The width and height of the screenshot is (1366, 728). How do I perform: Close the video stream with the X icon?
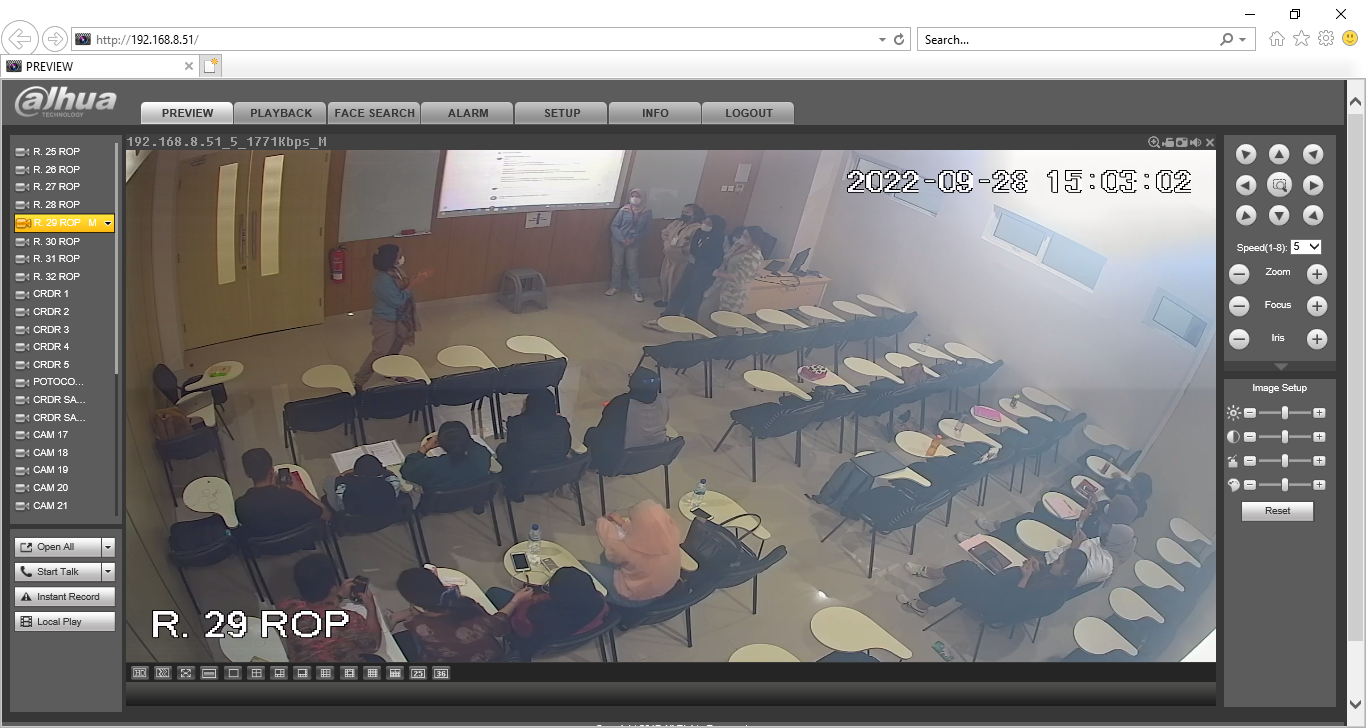1210,142
